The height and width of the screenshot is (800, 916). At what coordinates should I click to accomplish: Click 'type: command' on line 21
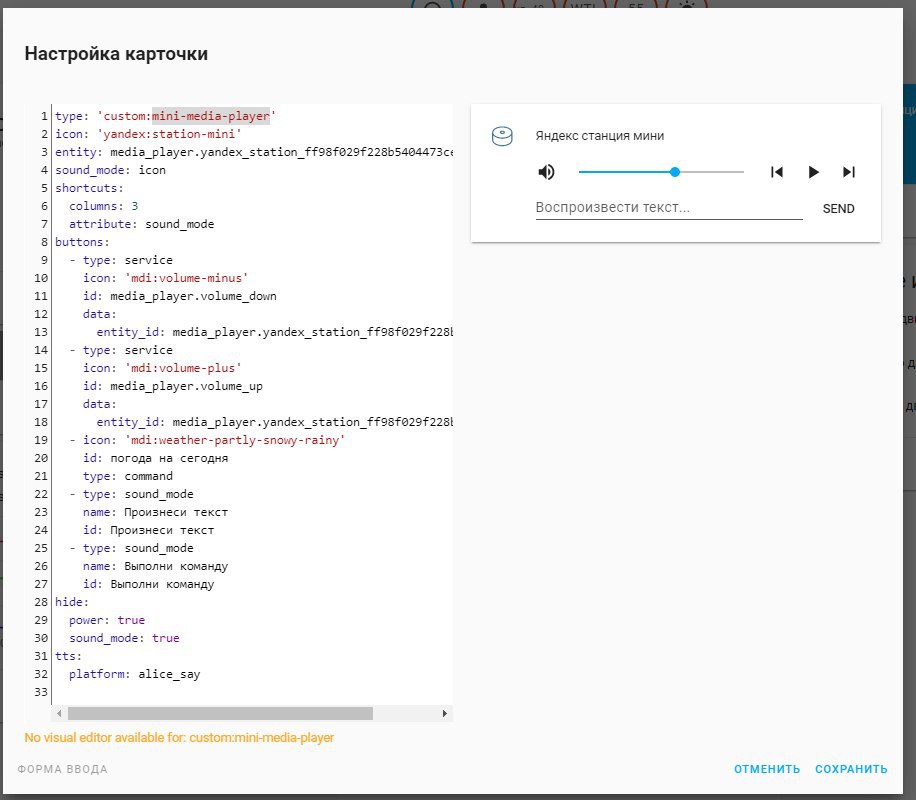[x=127, y=476]
